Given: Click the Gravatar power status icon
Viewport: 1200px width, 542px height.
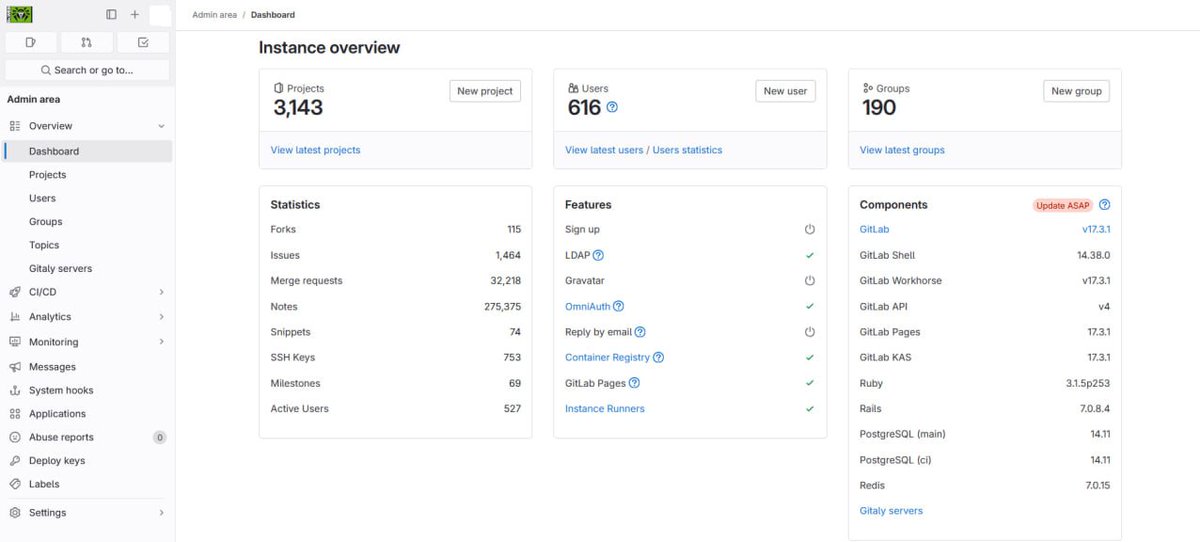Looking at the screenshot, I should tap(810, 281).
